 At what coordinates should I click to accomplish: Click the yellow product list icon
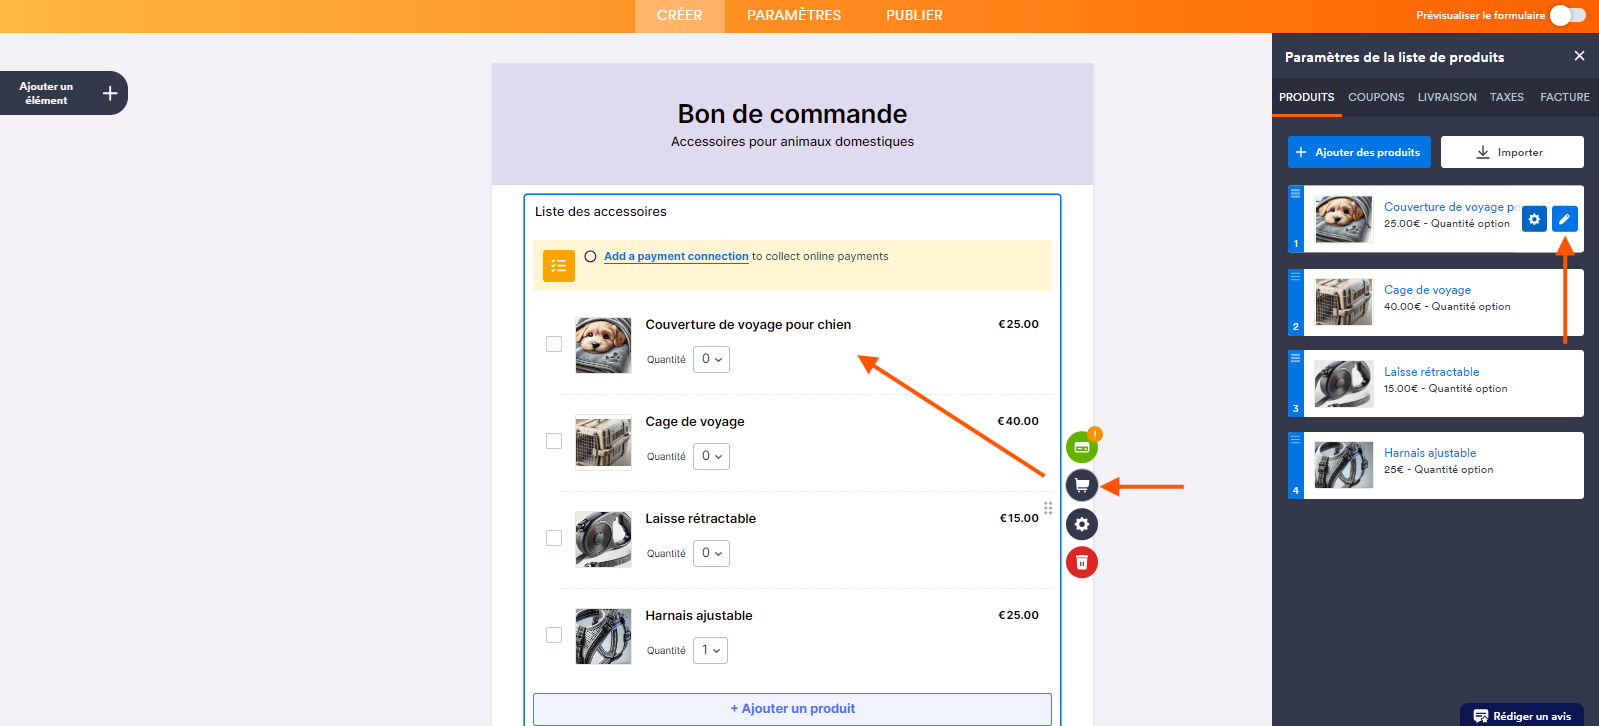(559, 266)
